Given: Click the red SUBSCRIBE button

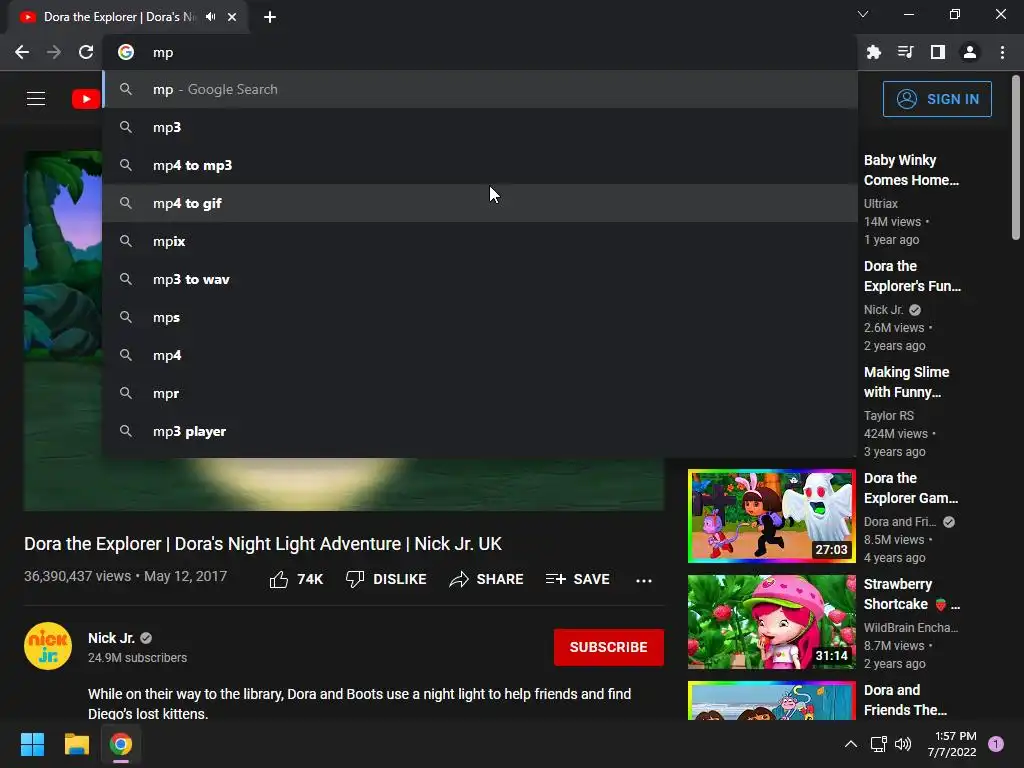Looking at the screenshot, I should (609, 647).
